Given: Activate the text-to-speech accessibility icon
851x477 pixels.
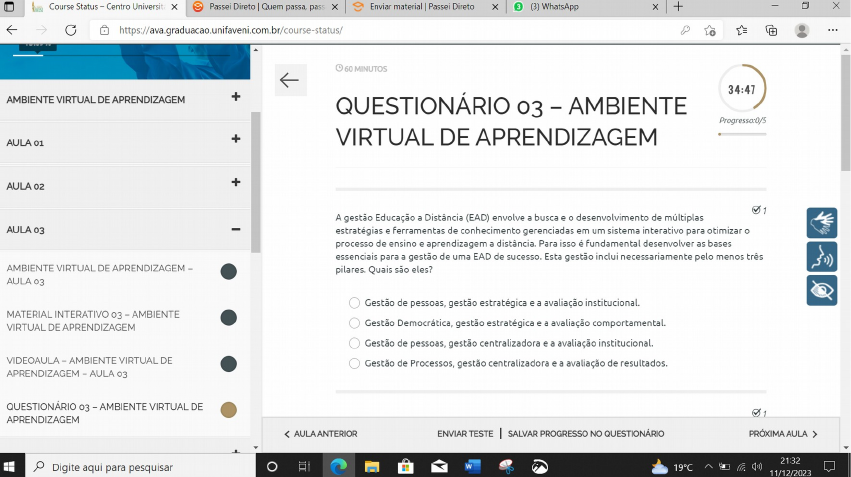Looking at the screenshot, I should tap(821, 257).
